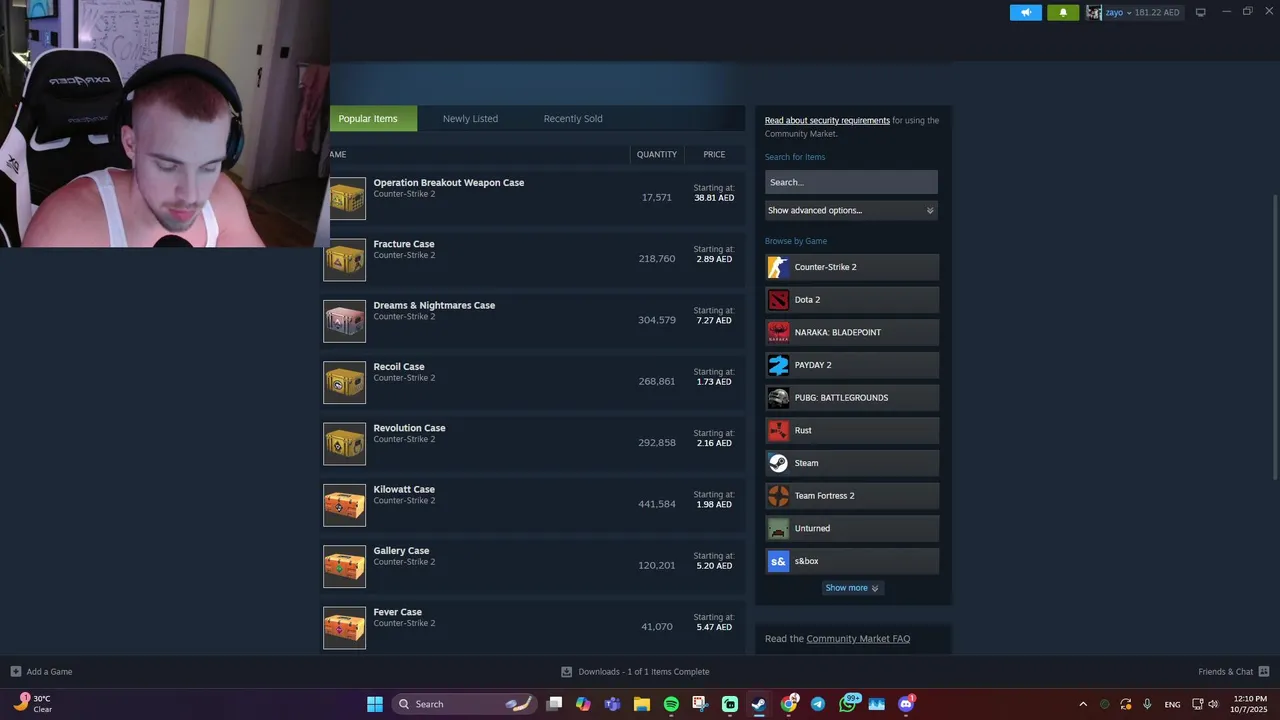Open clock and date flyout

(1249, 704)
